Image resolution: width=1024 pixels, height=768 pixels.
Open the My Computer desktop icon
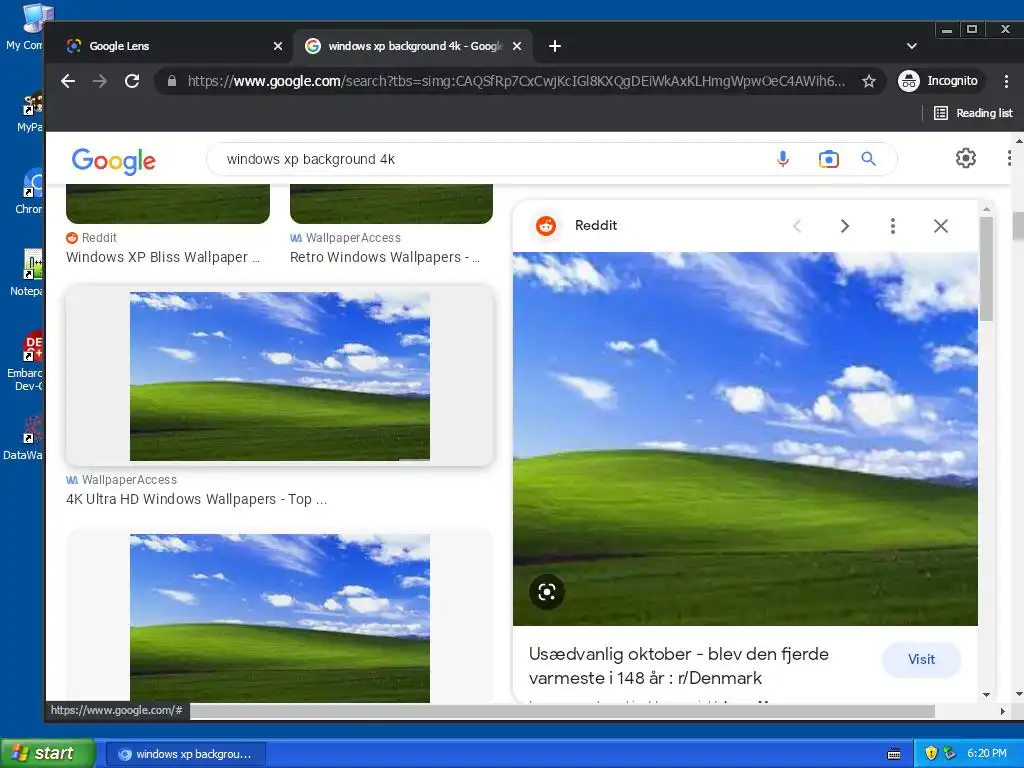(x=26, y=27)
